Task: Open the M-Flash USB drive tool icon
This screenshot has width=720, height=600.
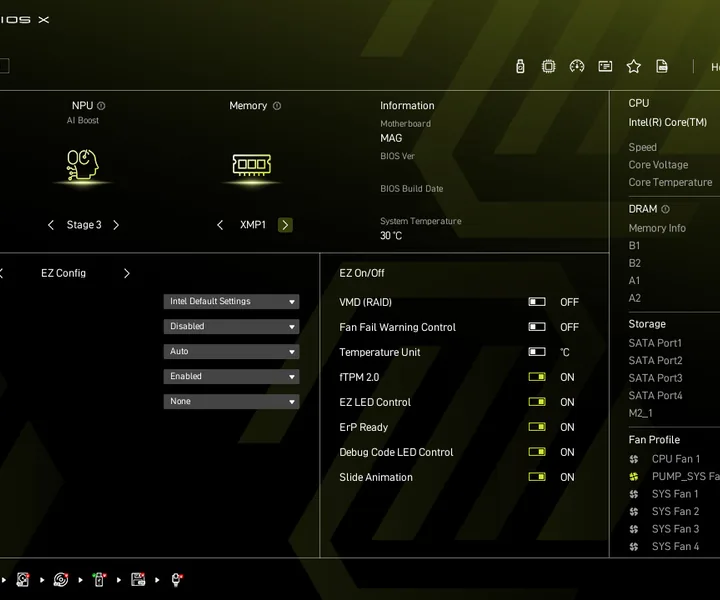Action: (520, 67)
